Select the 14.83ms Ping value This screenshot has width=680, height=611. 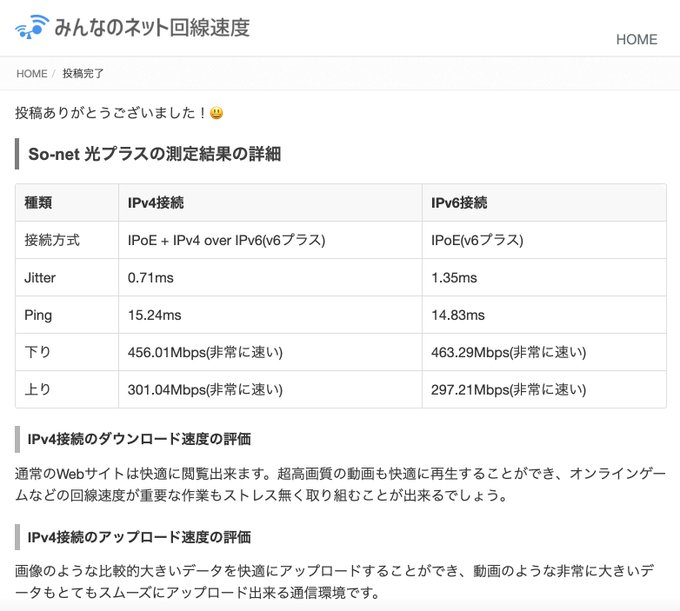click(458, 315)
